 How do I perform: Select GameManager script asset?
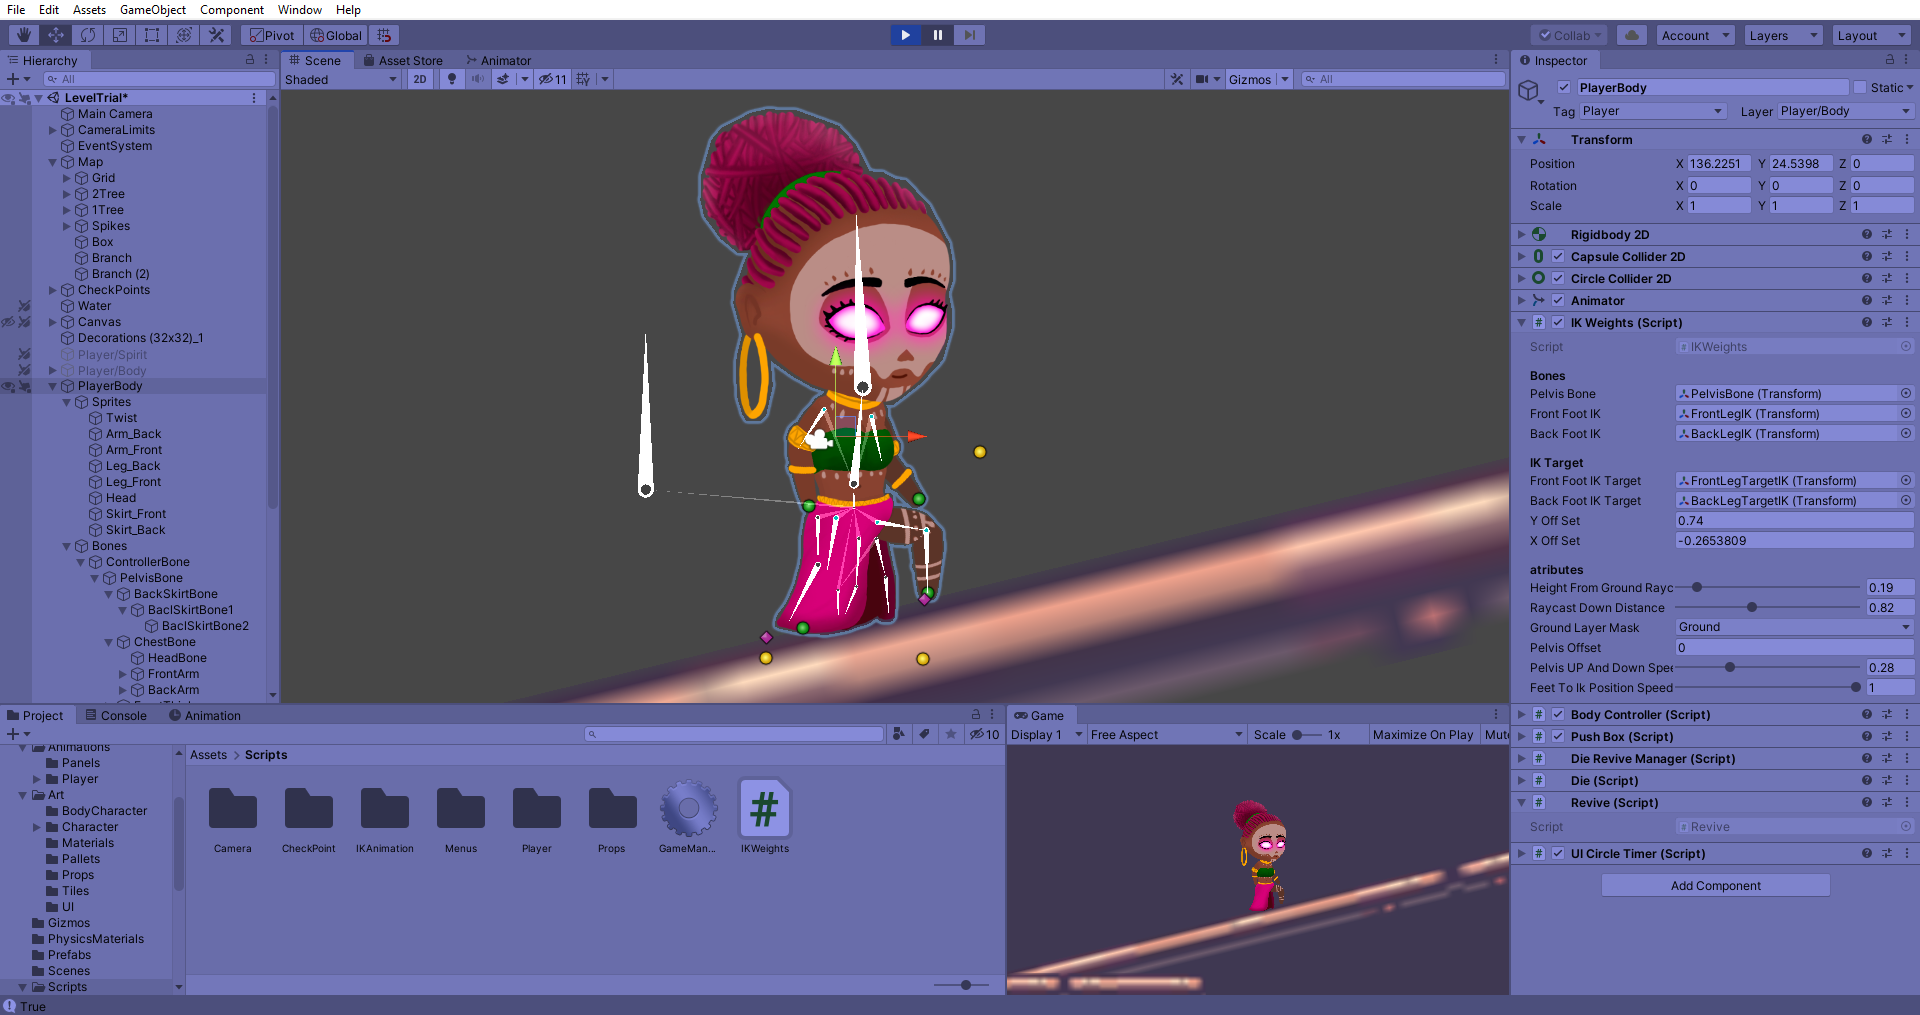tap(688, 817)
